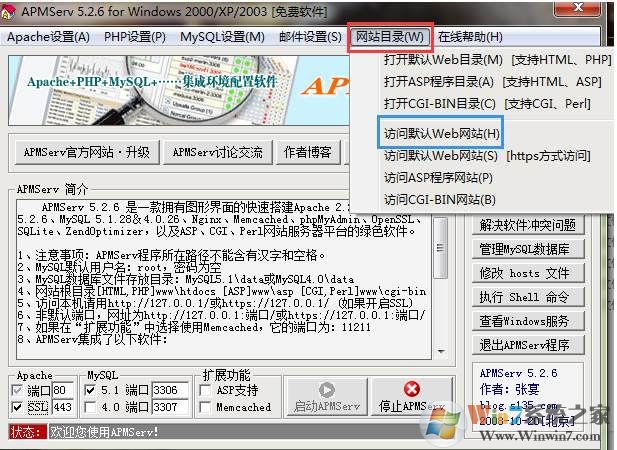Viewport: 617px width, 450px height.
Task: Click 执行 Shell 命令 button
Action: (x=528, y=297)
